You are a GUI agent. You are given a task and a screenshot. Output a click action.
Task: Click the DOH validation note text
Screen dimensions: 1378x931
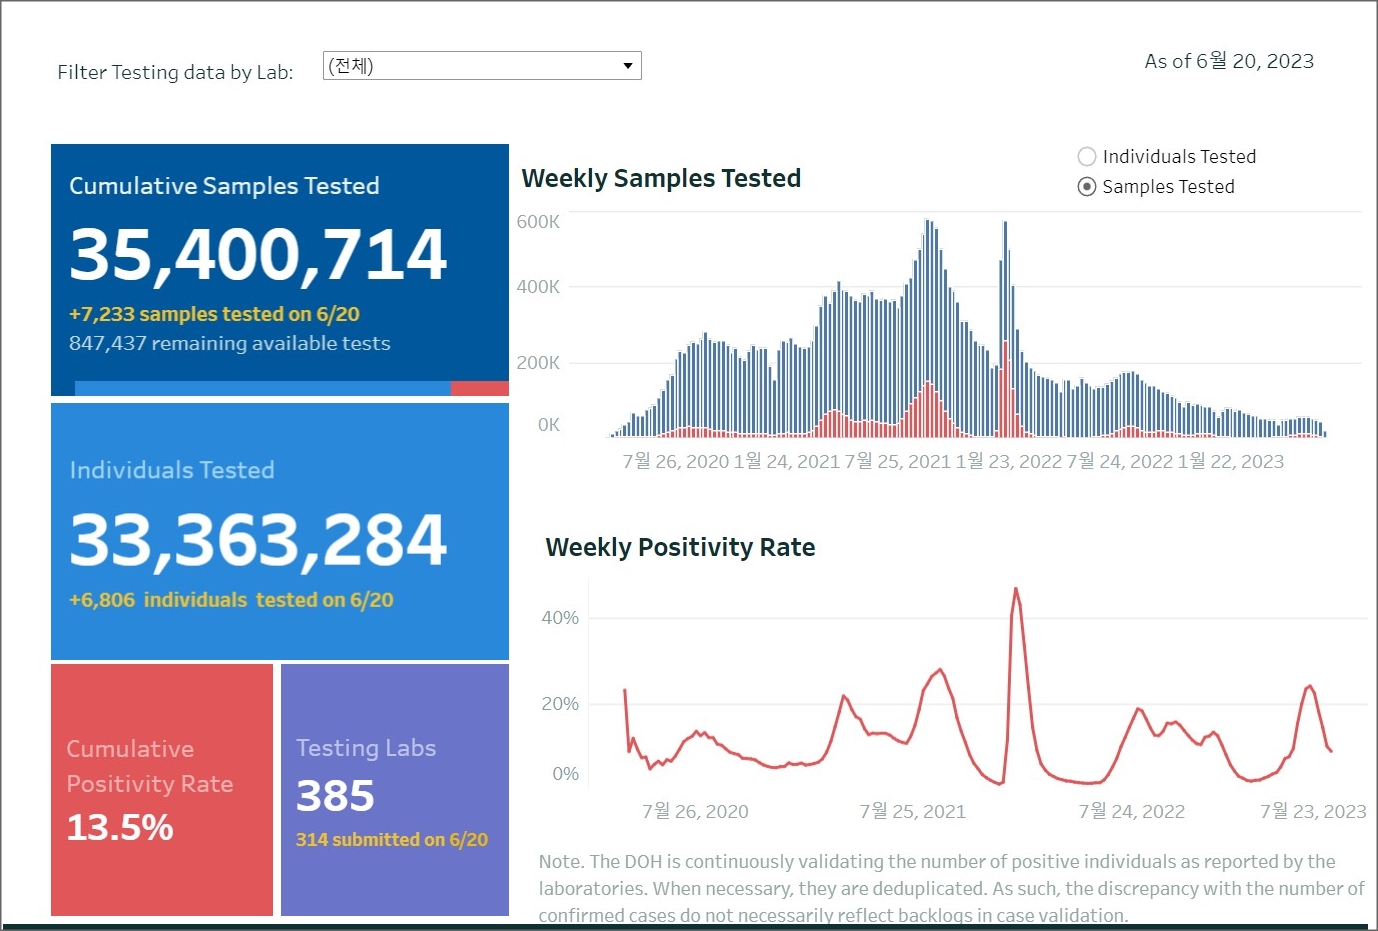tap(951, 888)
